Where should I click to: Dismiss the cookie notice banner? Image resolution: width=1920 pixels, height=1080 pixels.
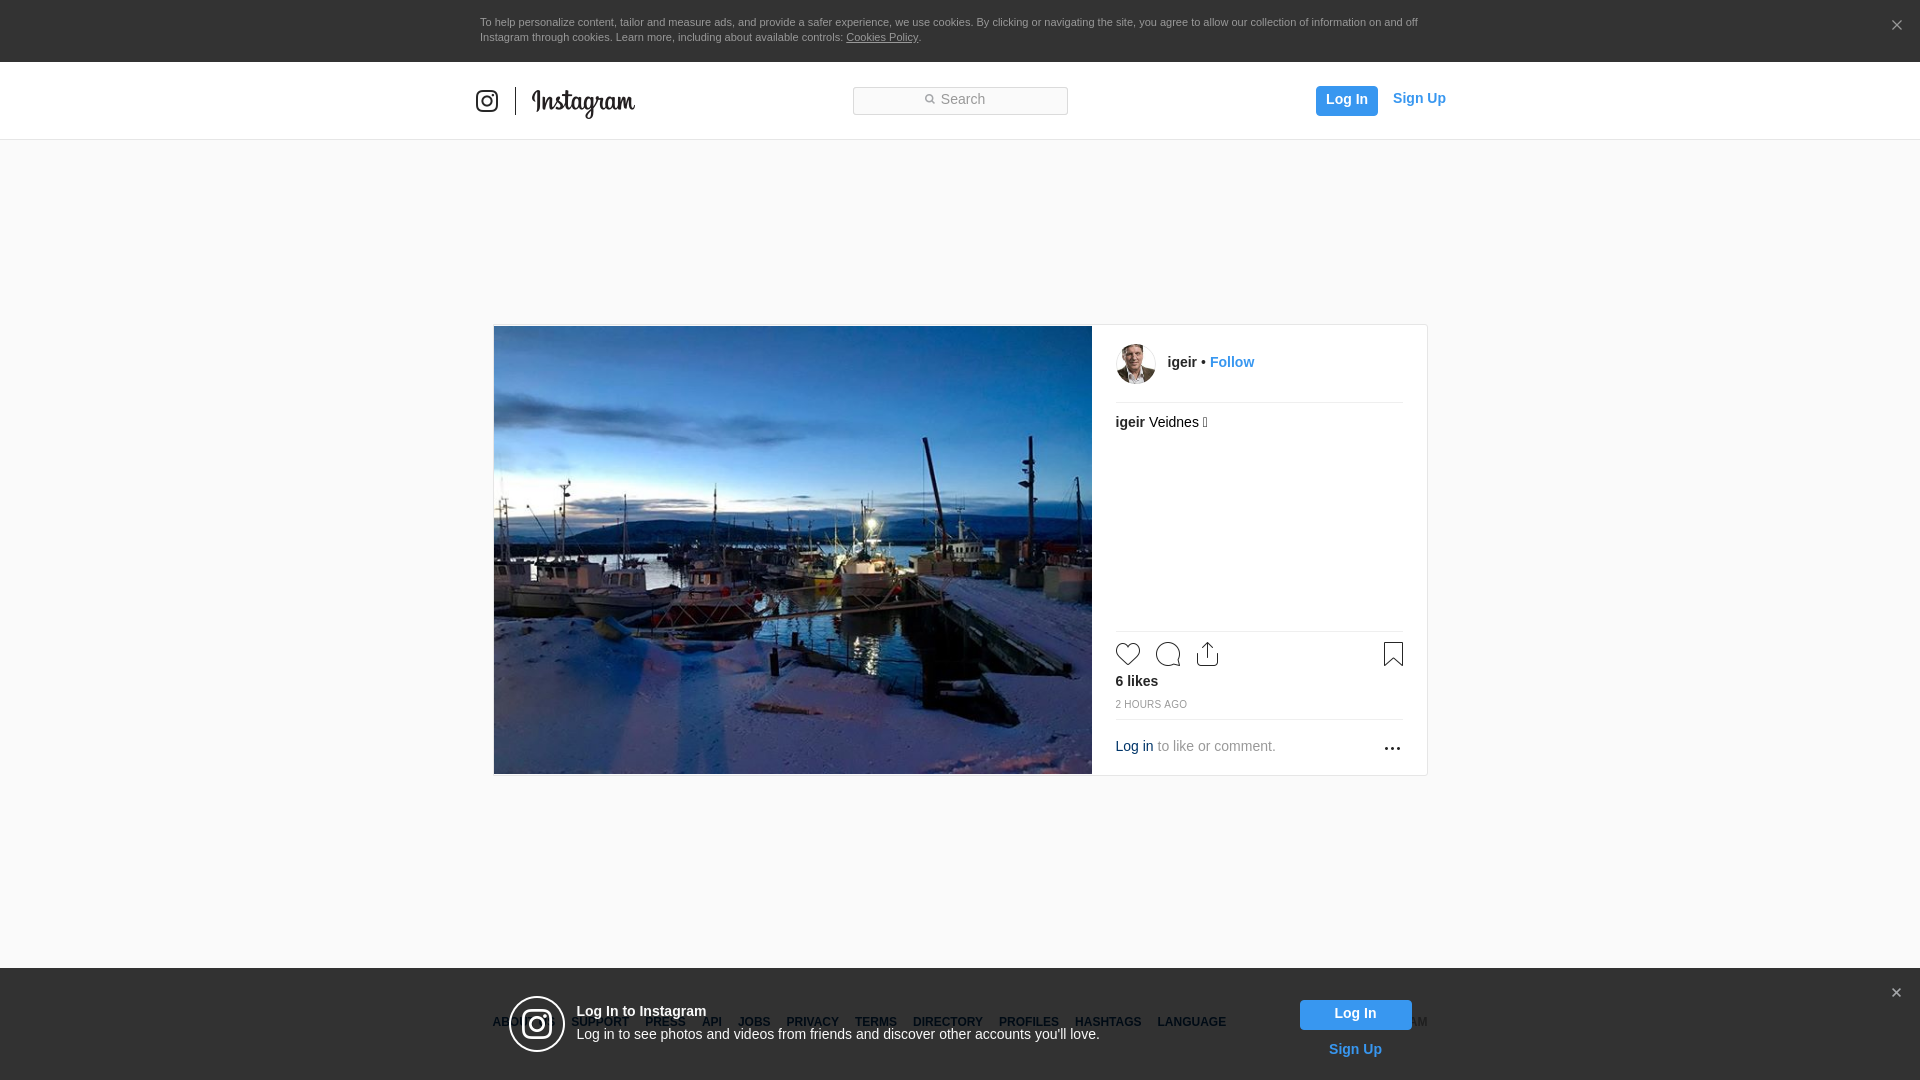[1896, 26]
